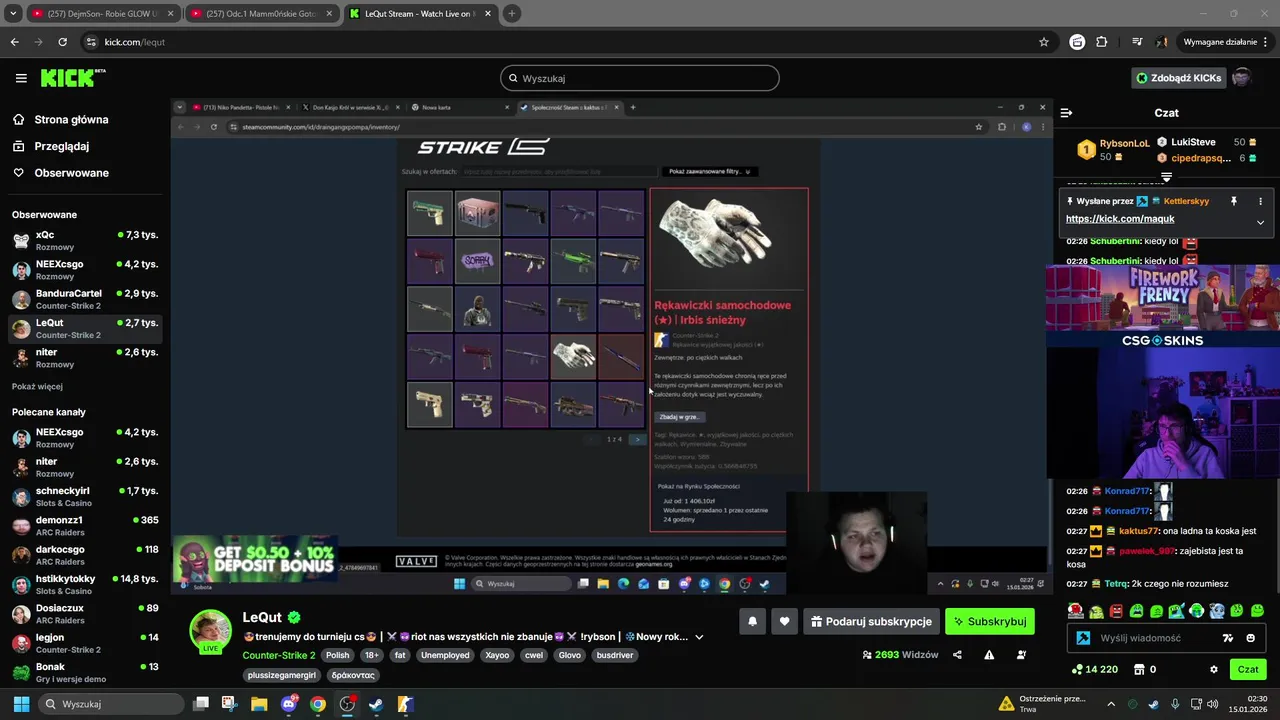Open the 7TV emote picker icon
Screen dimensions: 1280x720
click(1228, 638)
